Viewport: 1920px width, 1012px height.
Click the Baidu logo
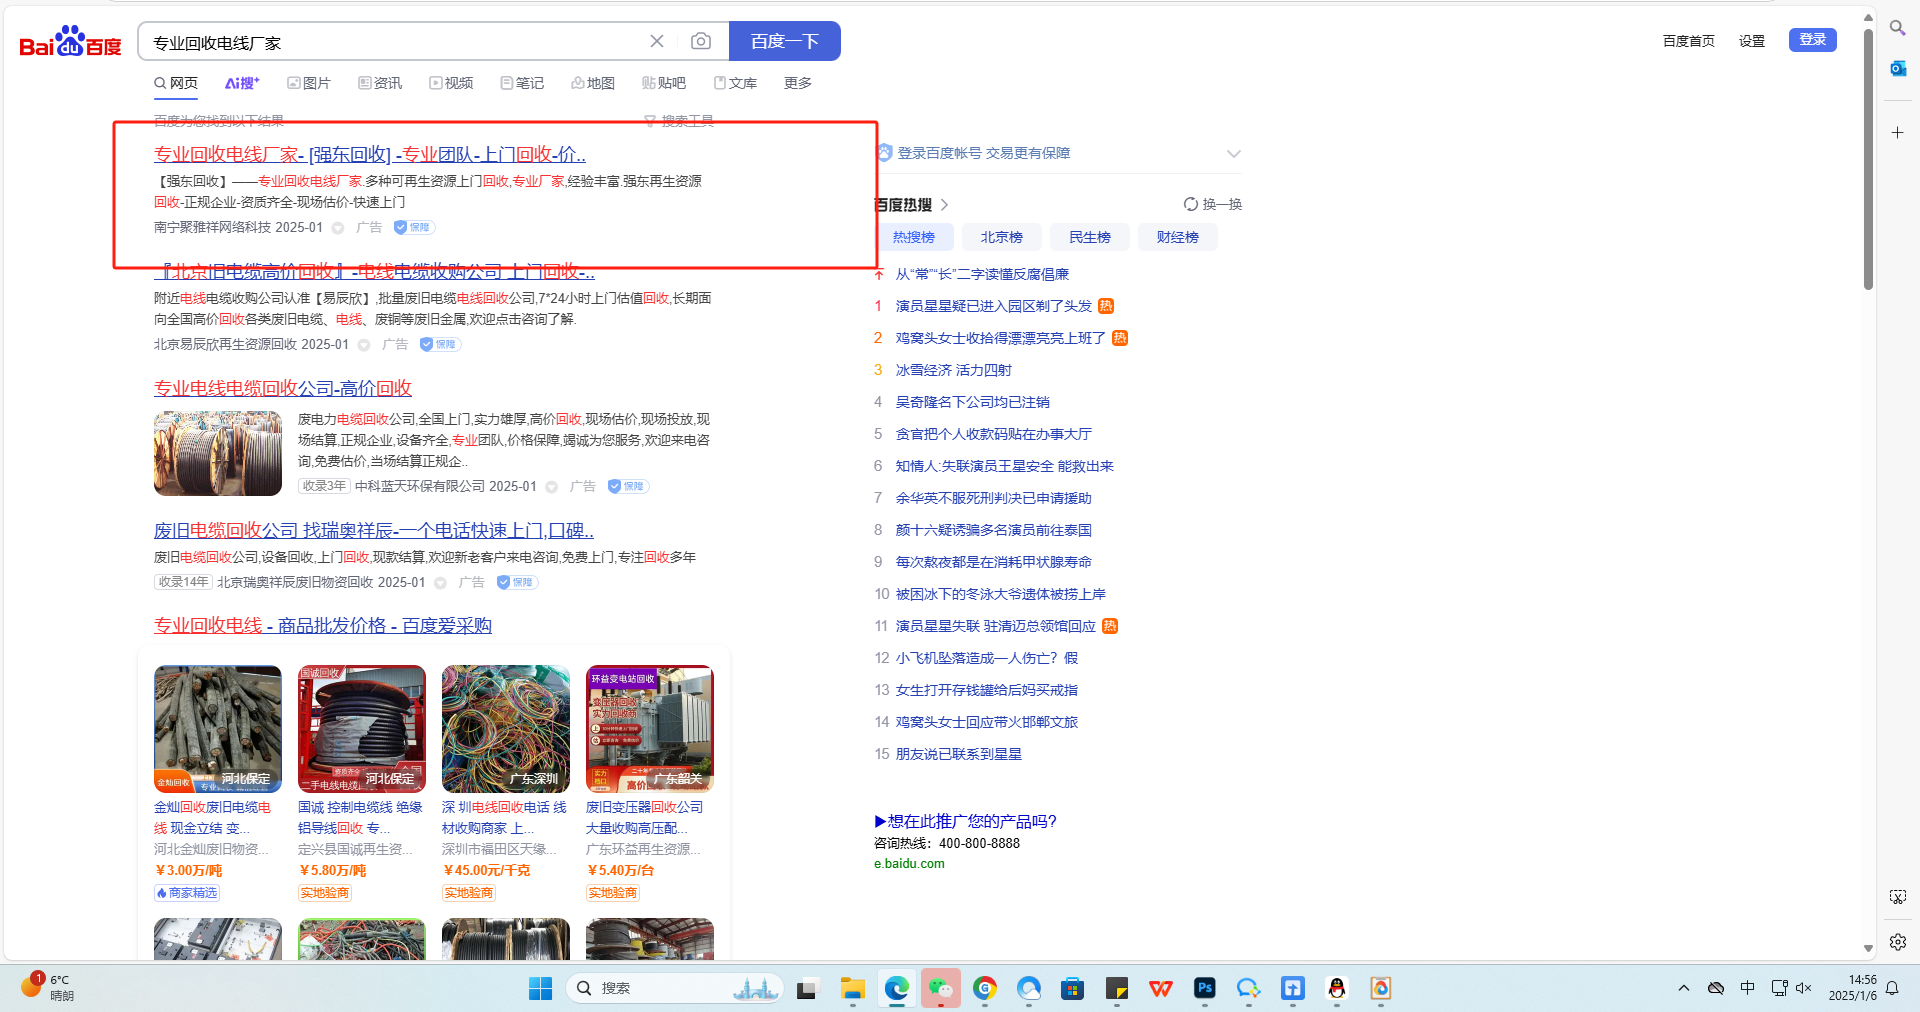pyautogui.click(x=70, y=42)
